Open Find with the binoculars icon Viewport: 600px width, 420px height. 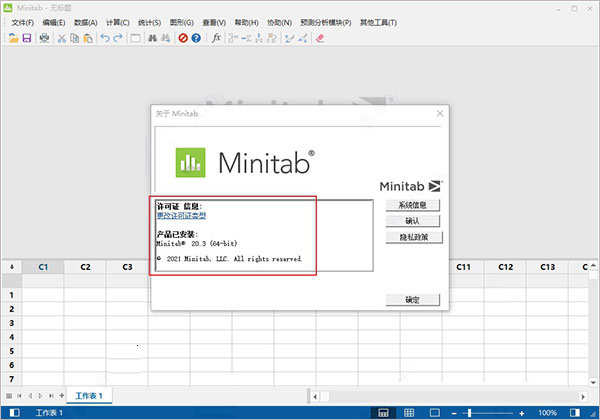[x=152, y=38]
